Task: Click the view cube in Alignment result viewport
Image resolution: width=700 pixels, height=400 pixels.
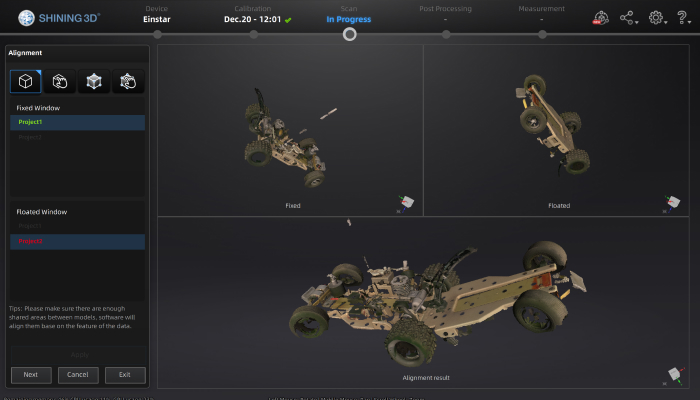Action: click(673, 376)
